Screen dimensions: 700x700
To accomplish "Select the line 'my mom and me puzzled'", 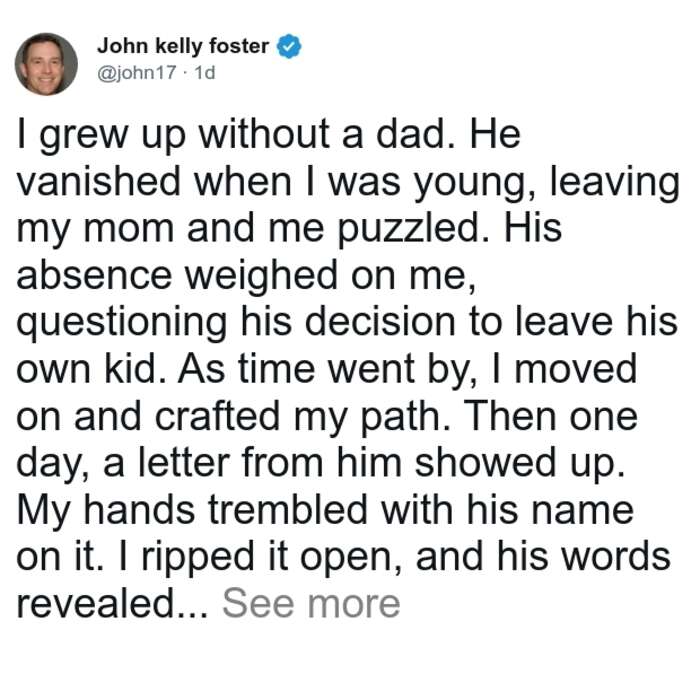I will [248, 229].
